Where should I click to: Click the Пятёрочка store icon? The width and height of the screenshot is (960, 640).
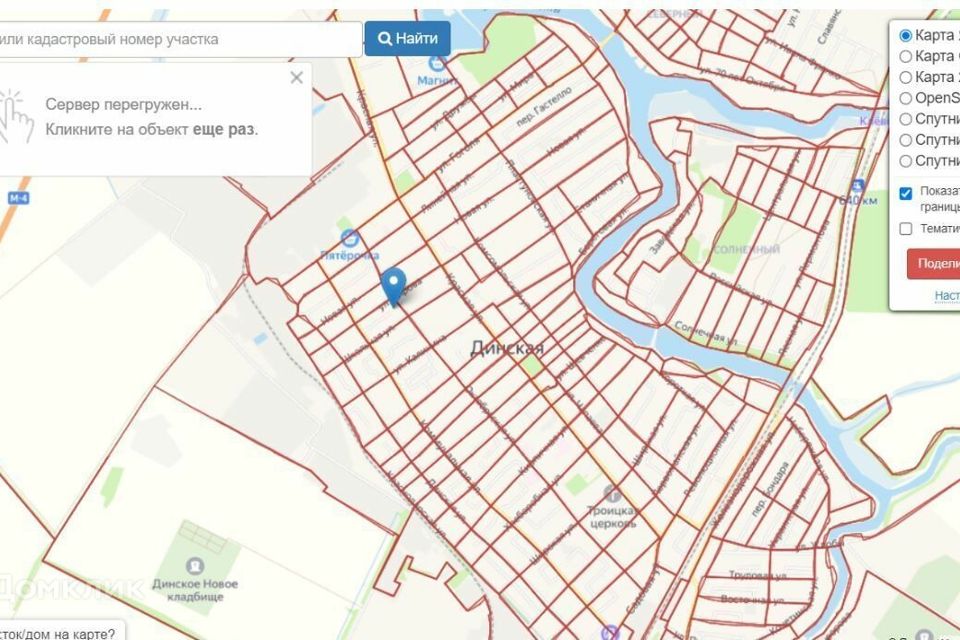click(350, 238)
